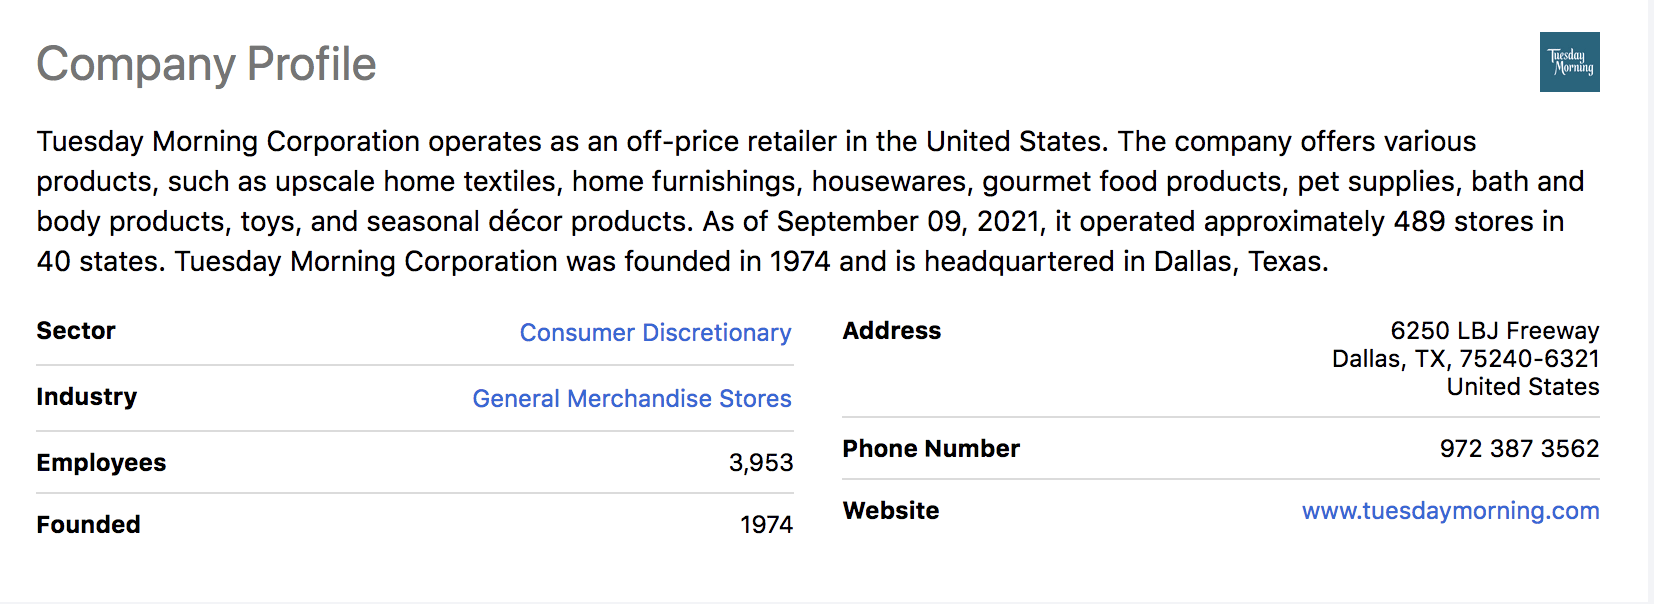Open the General Merchandise Stores industry link
The height and width of the screenshot is (604, 1654).
tap(631, 399)
